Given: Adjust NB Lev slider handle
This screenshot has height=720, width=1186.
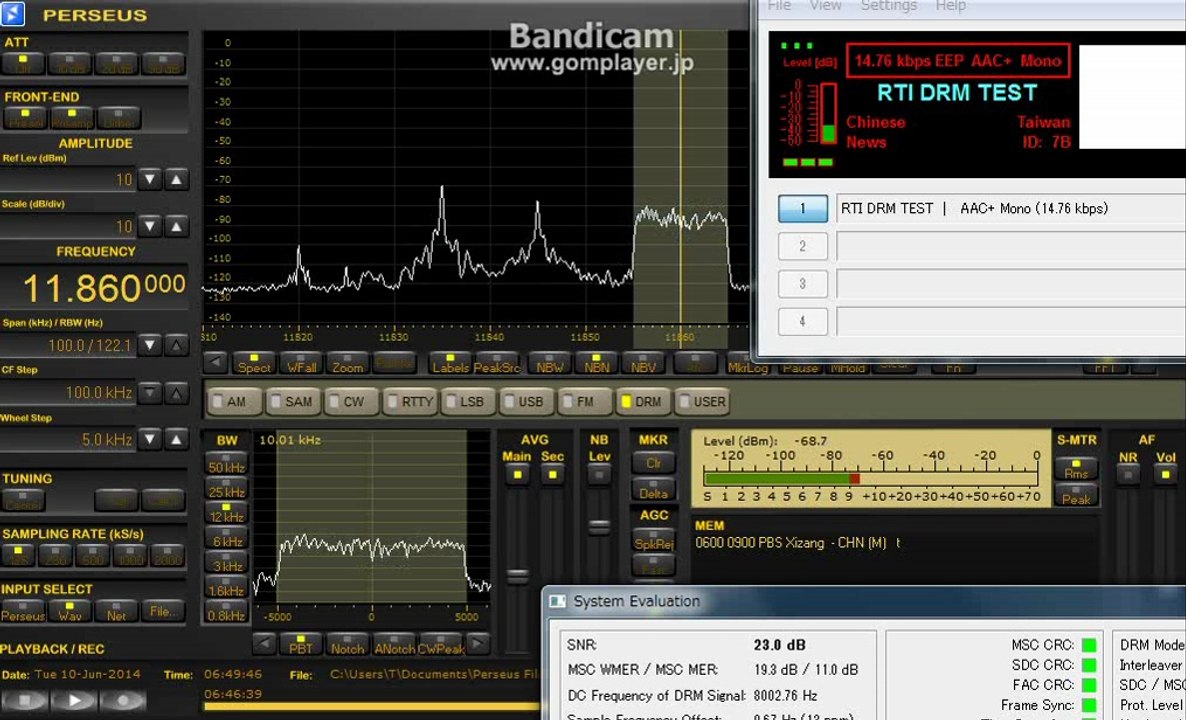Looking at the screenshot, I should [x=599, y=527].
